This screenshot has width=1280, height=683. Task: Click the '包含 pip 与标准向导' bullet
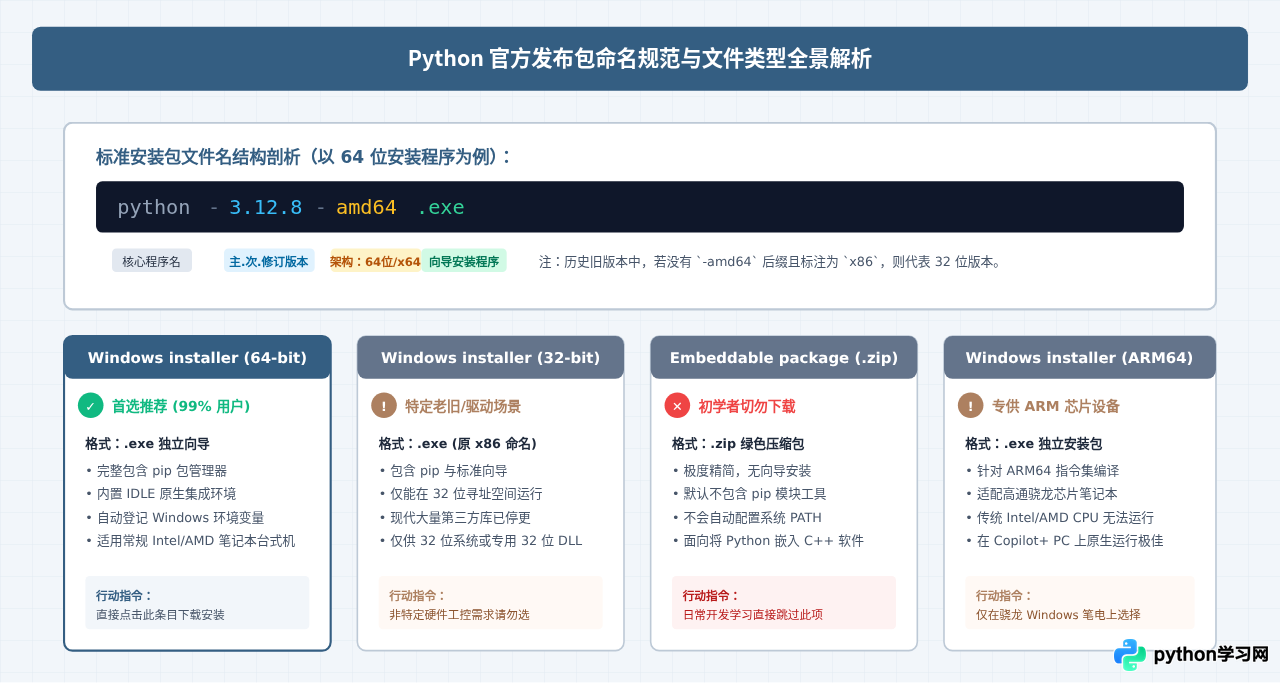click(x=443, y=470)
